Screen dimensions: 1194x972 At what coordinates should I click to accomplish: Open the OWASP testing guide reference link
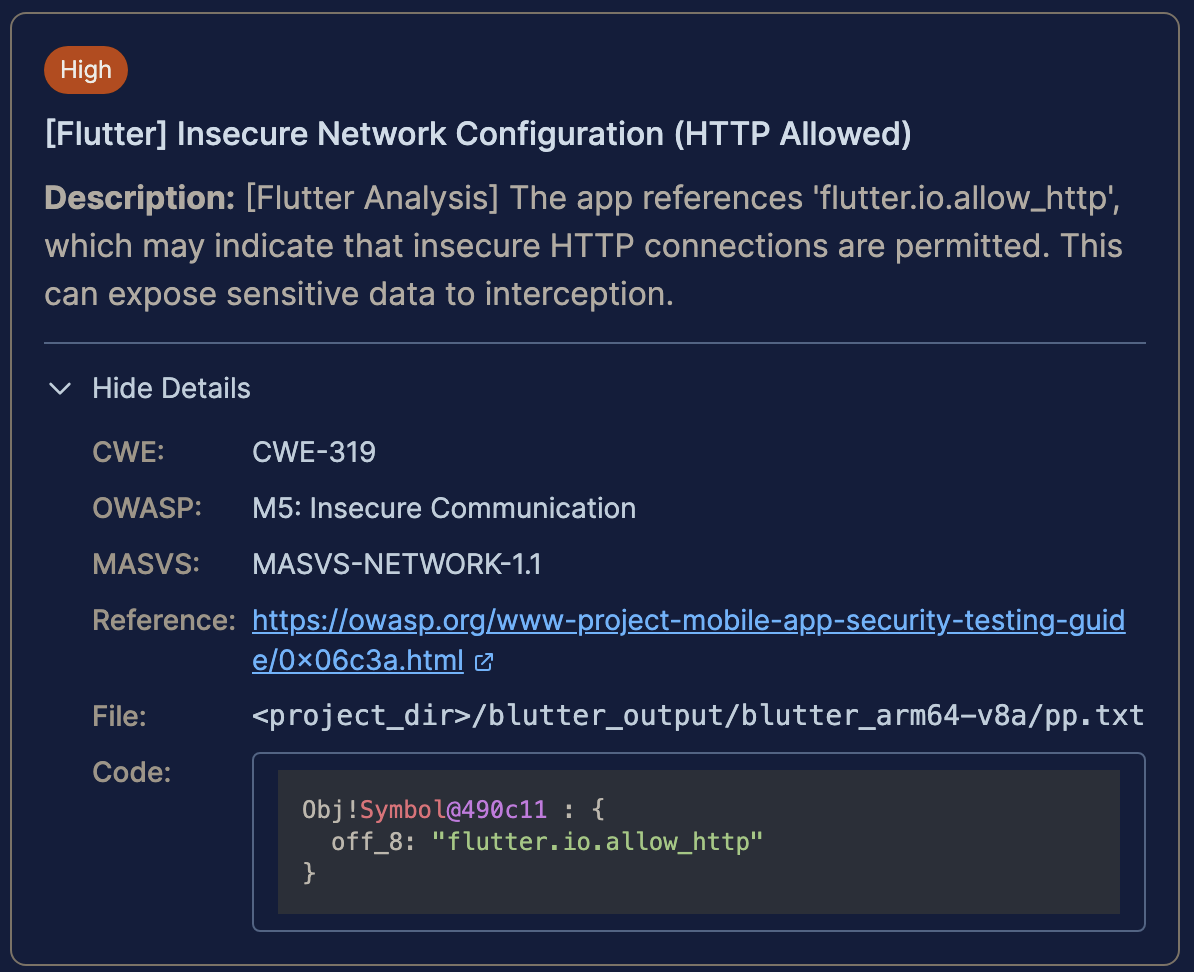click(x=688, y=640)
